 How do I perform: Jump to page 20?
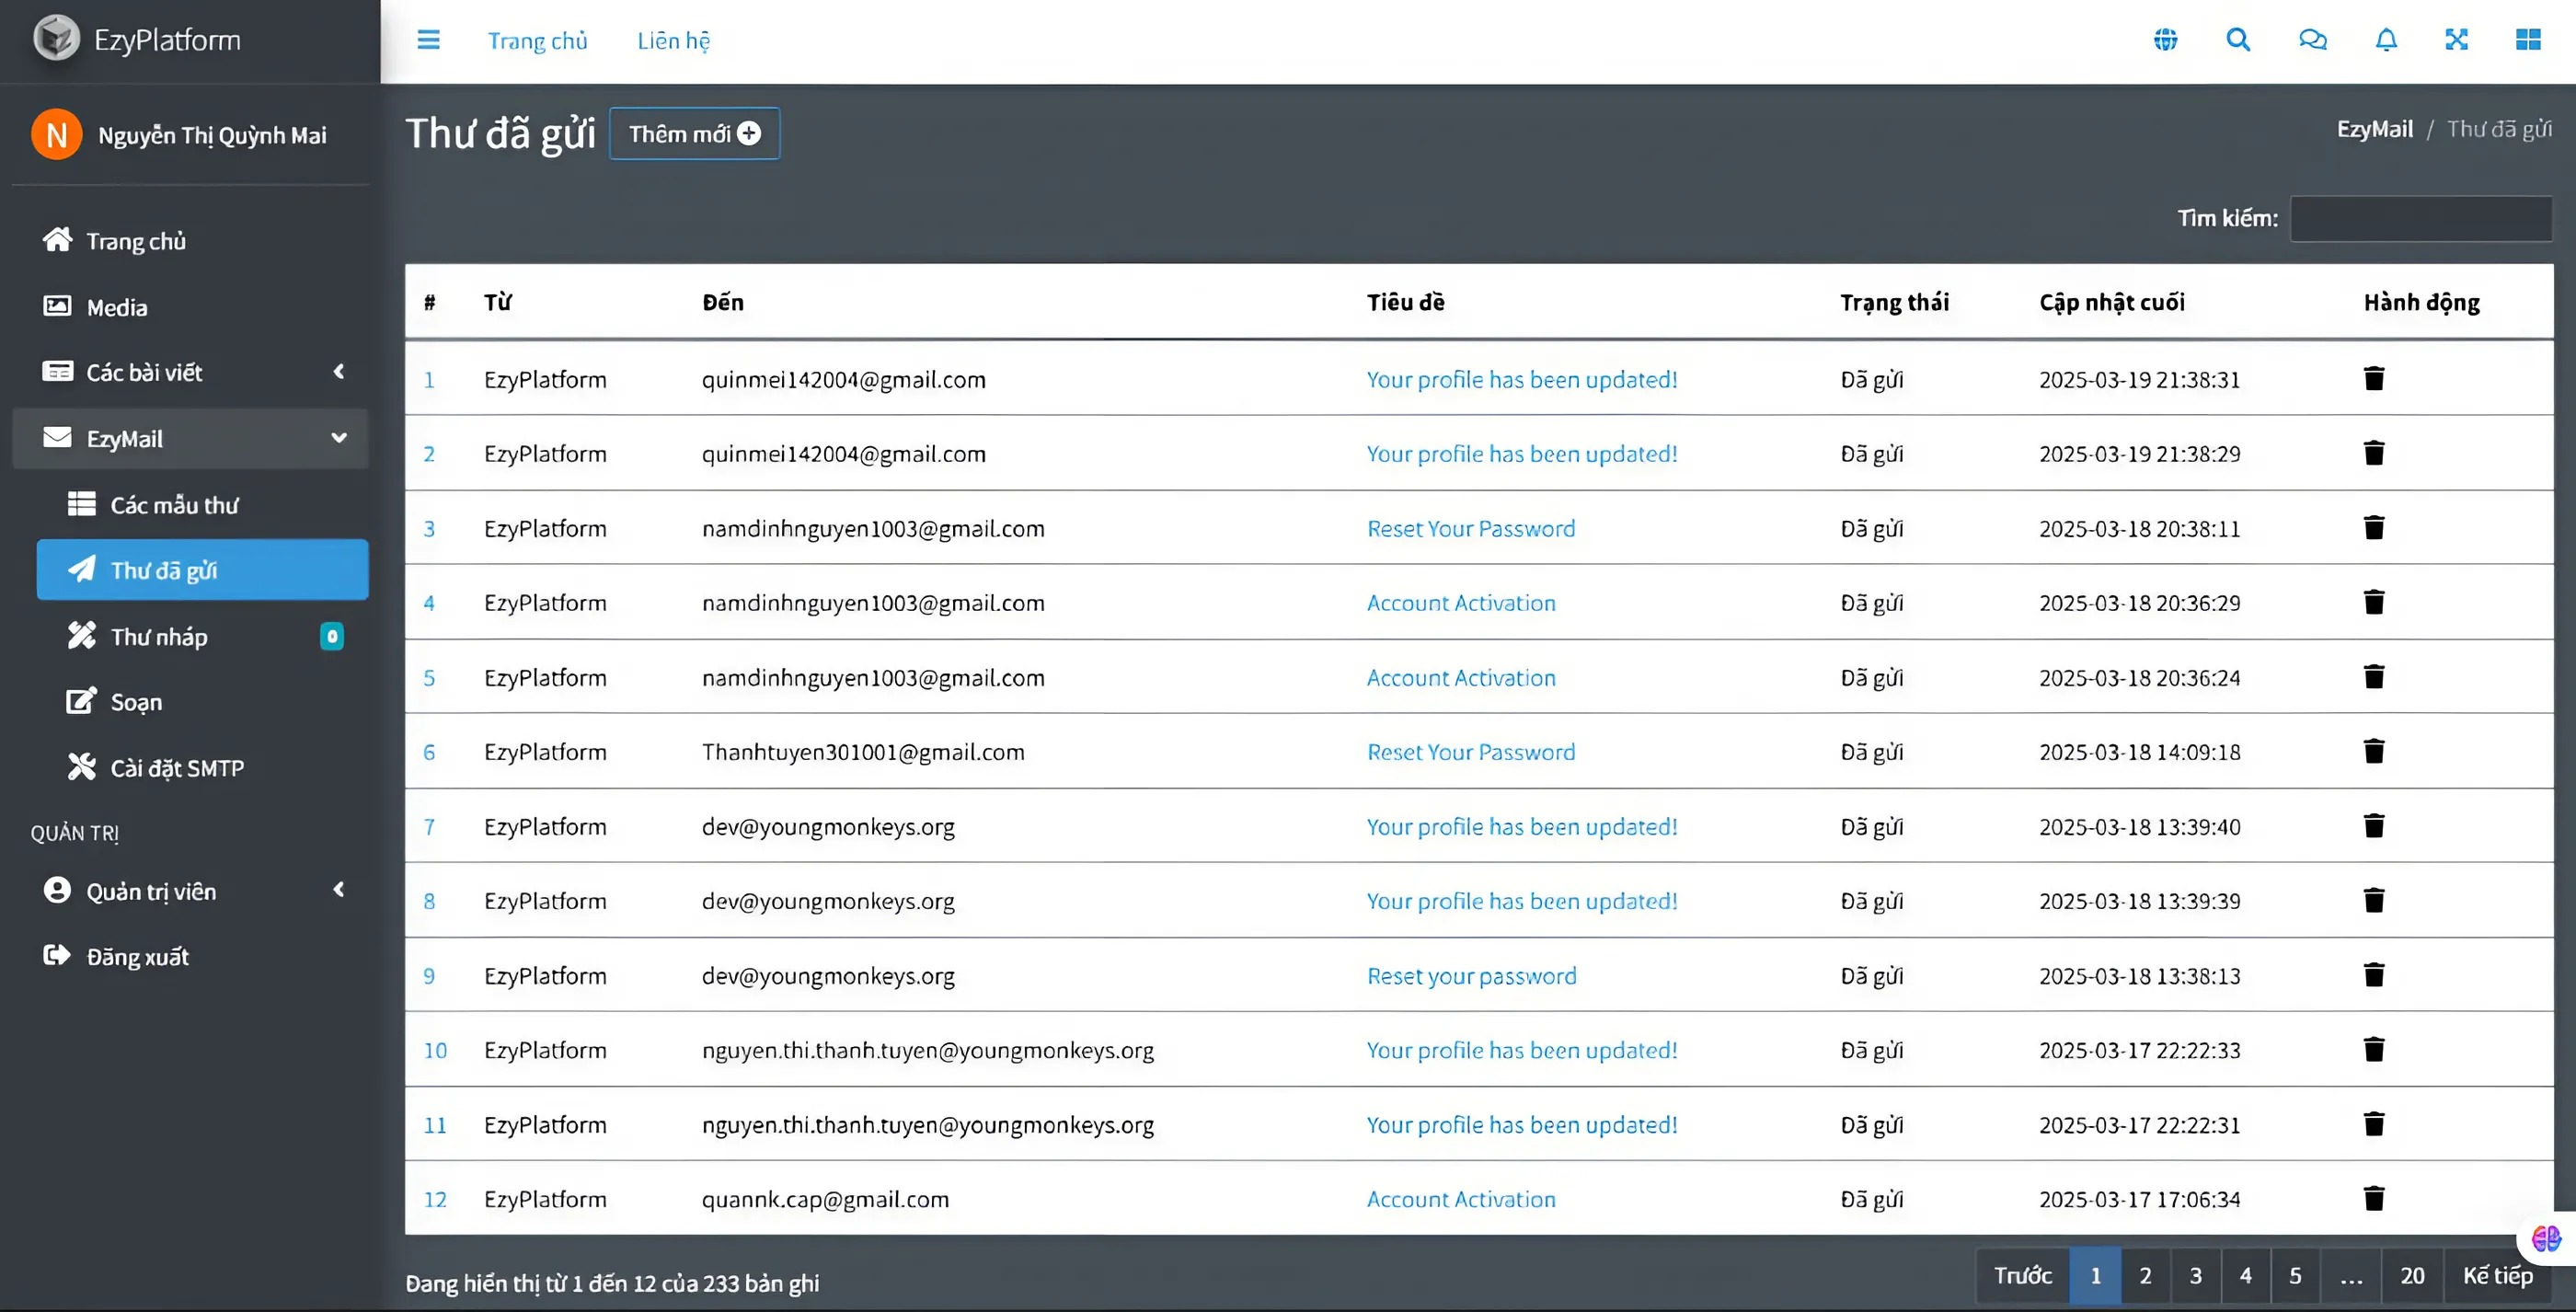[x=2412, y=1276]
